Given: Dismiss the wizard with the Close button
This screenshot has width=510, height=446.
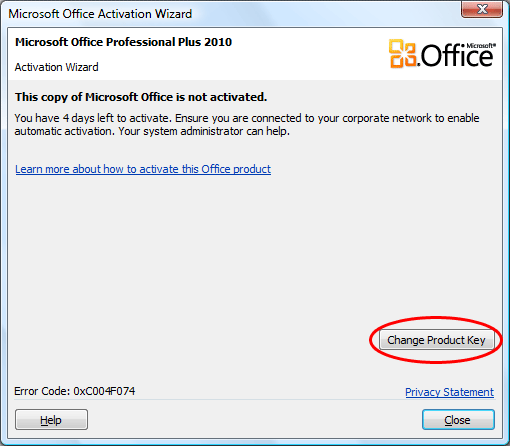Looking at the screenshot, I should tap(458, 420).
